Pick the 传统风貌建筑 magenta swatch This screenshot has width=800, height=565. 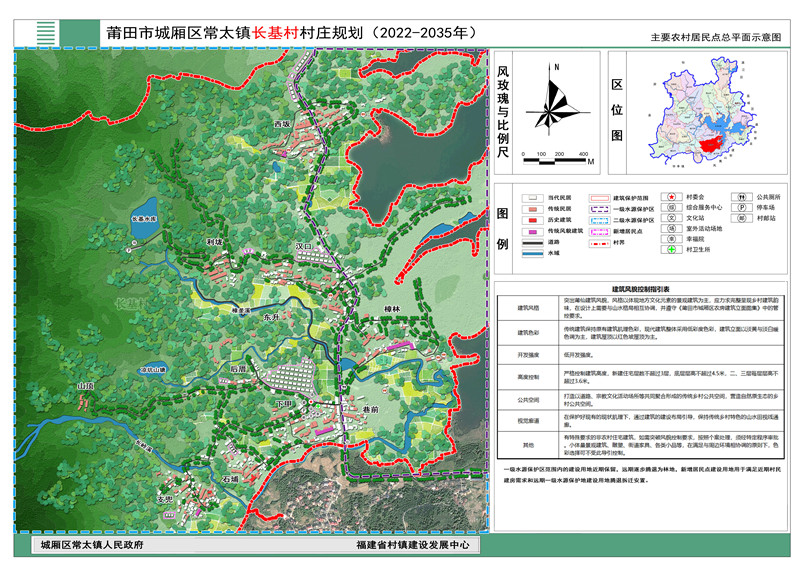530,230
